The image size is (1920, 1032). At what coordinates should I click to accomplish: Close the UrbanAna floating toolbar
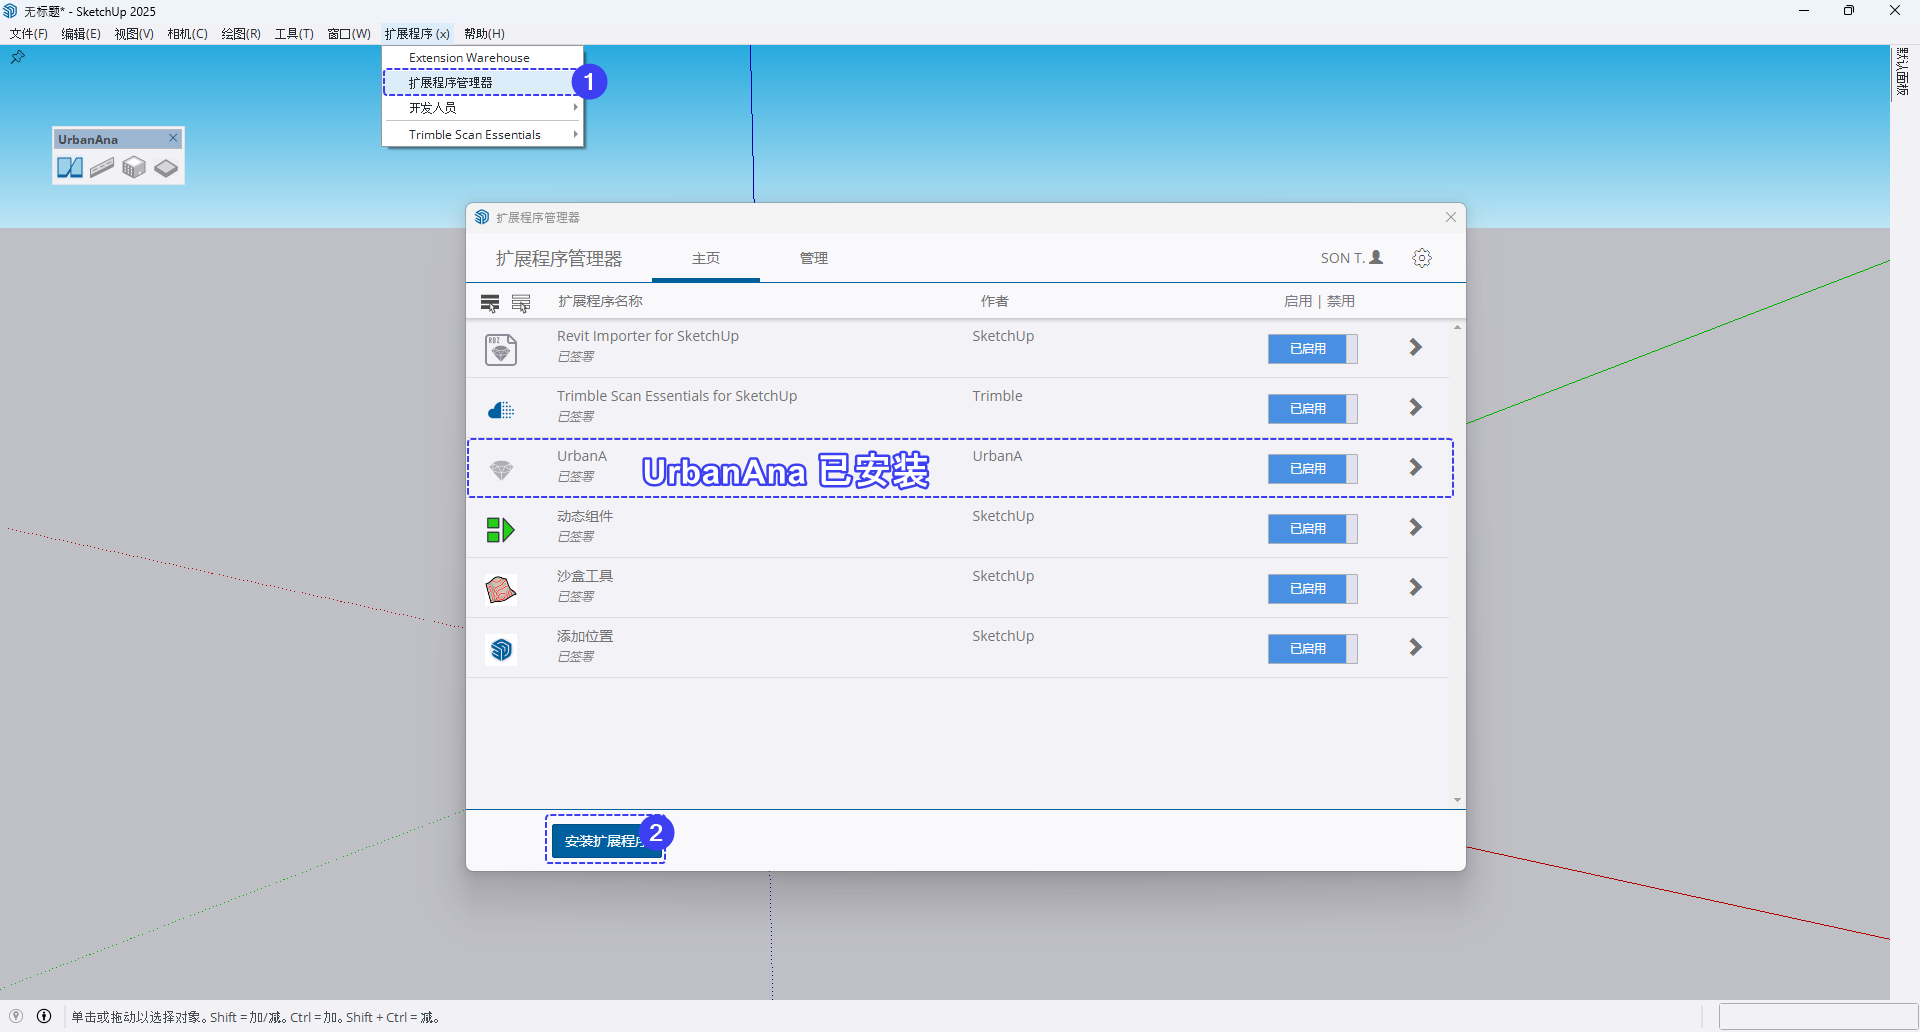173,138
